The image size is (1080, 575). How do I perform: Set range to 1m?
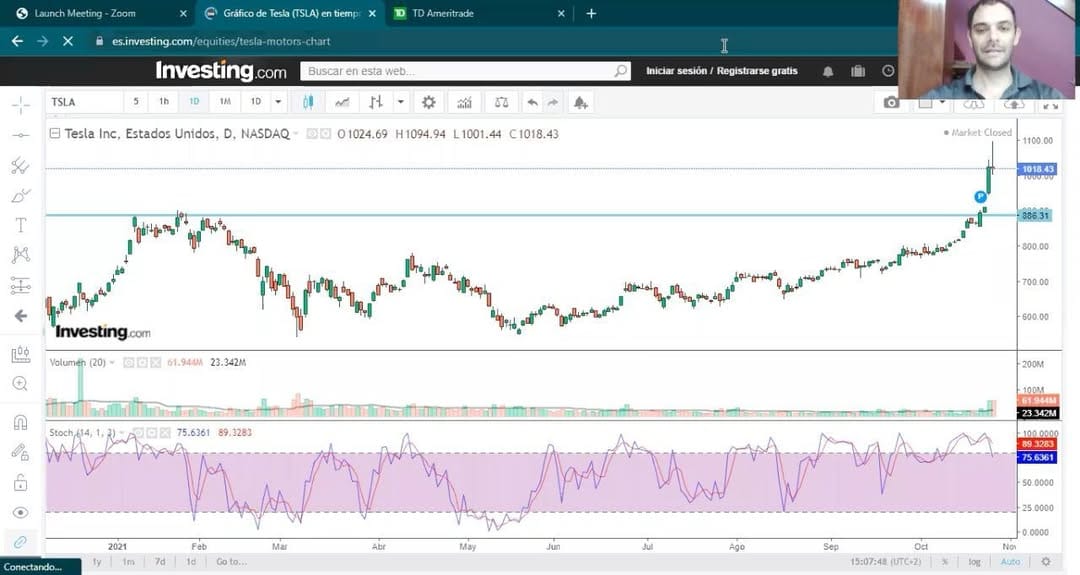click(128, 562)
